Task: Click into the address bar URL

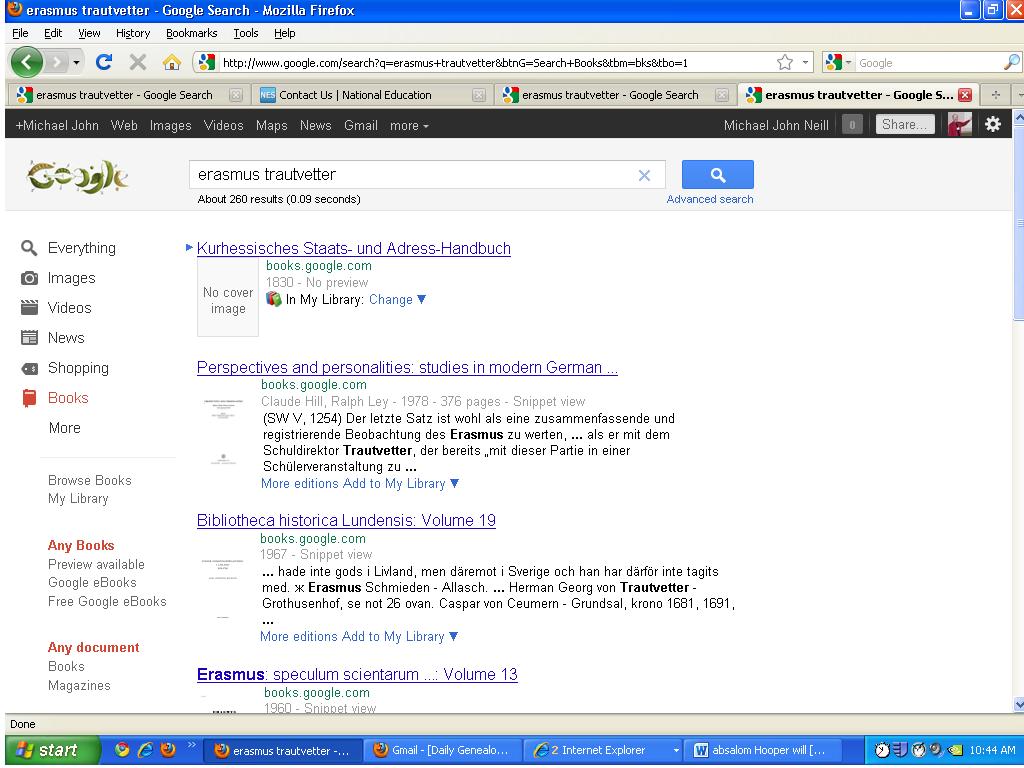Action: click(x=496, y=63)
